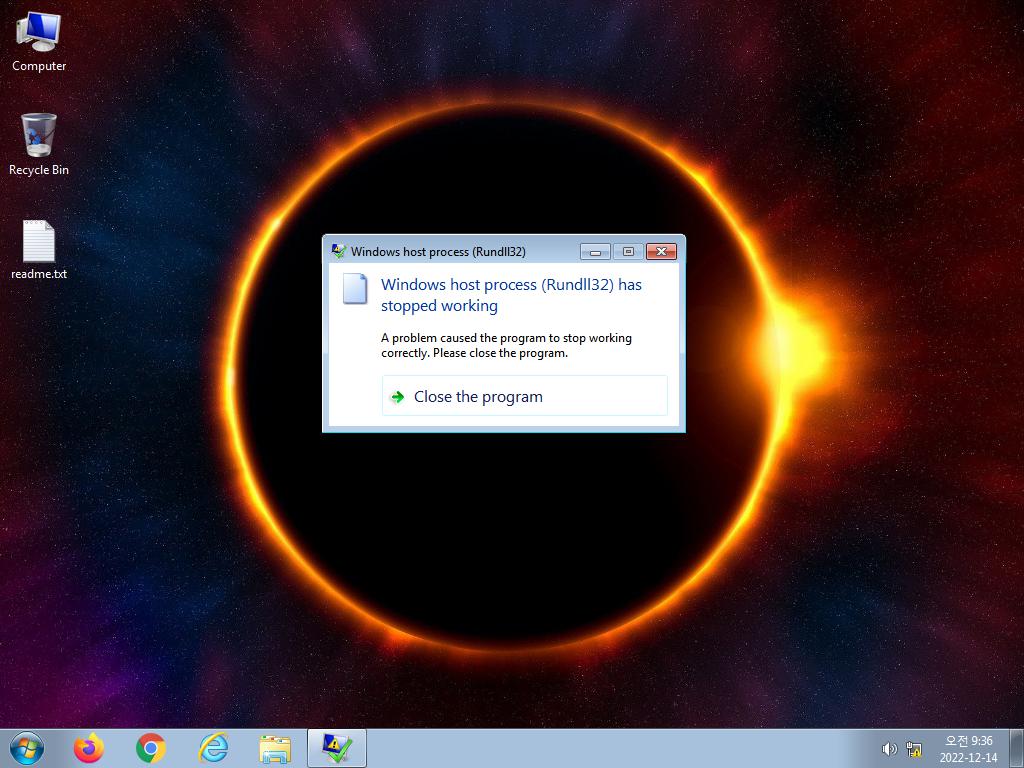Click the dialog's maximize button

point(628,251)
